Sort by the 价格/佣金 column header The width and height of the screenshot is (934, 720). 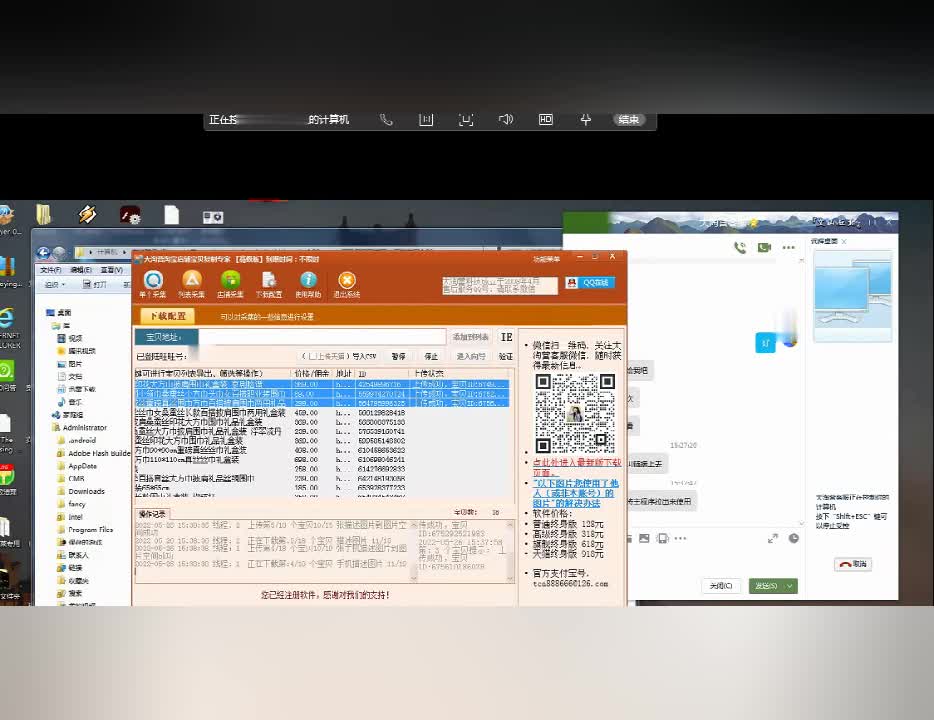[312, 373]
